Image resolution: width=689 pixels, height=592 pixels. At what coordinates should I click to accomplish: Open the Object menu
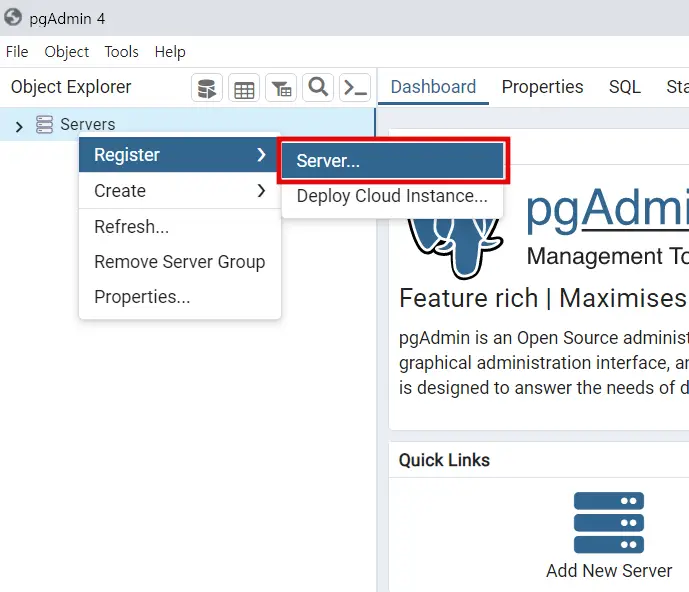(66, 52)
